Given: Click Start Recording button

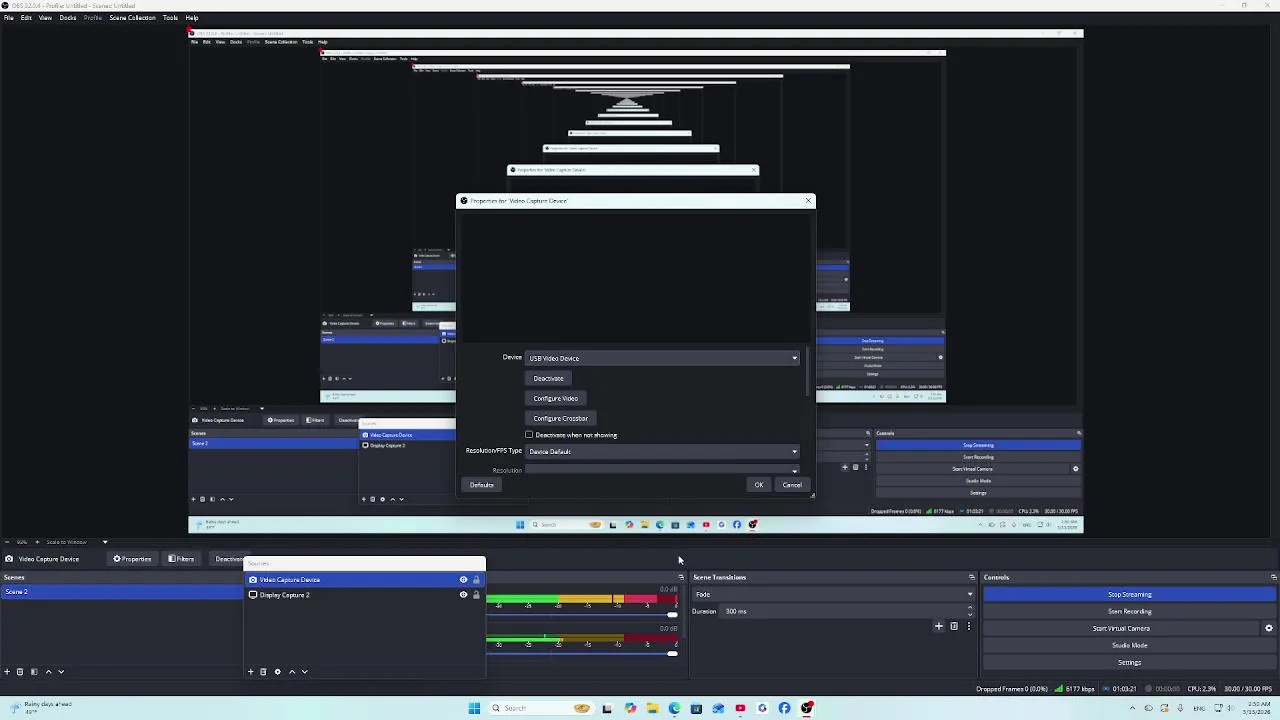Looking at the screenshot, I should click(1129, 611).
